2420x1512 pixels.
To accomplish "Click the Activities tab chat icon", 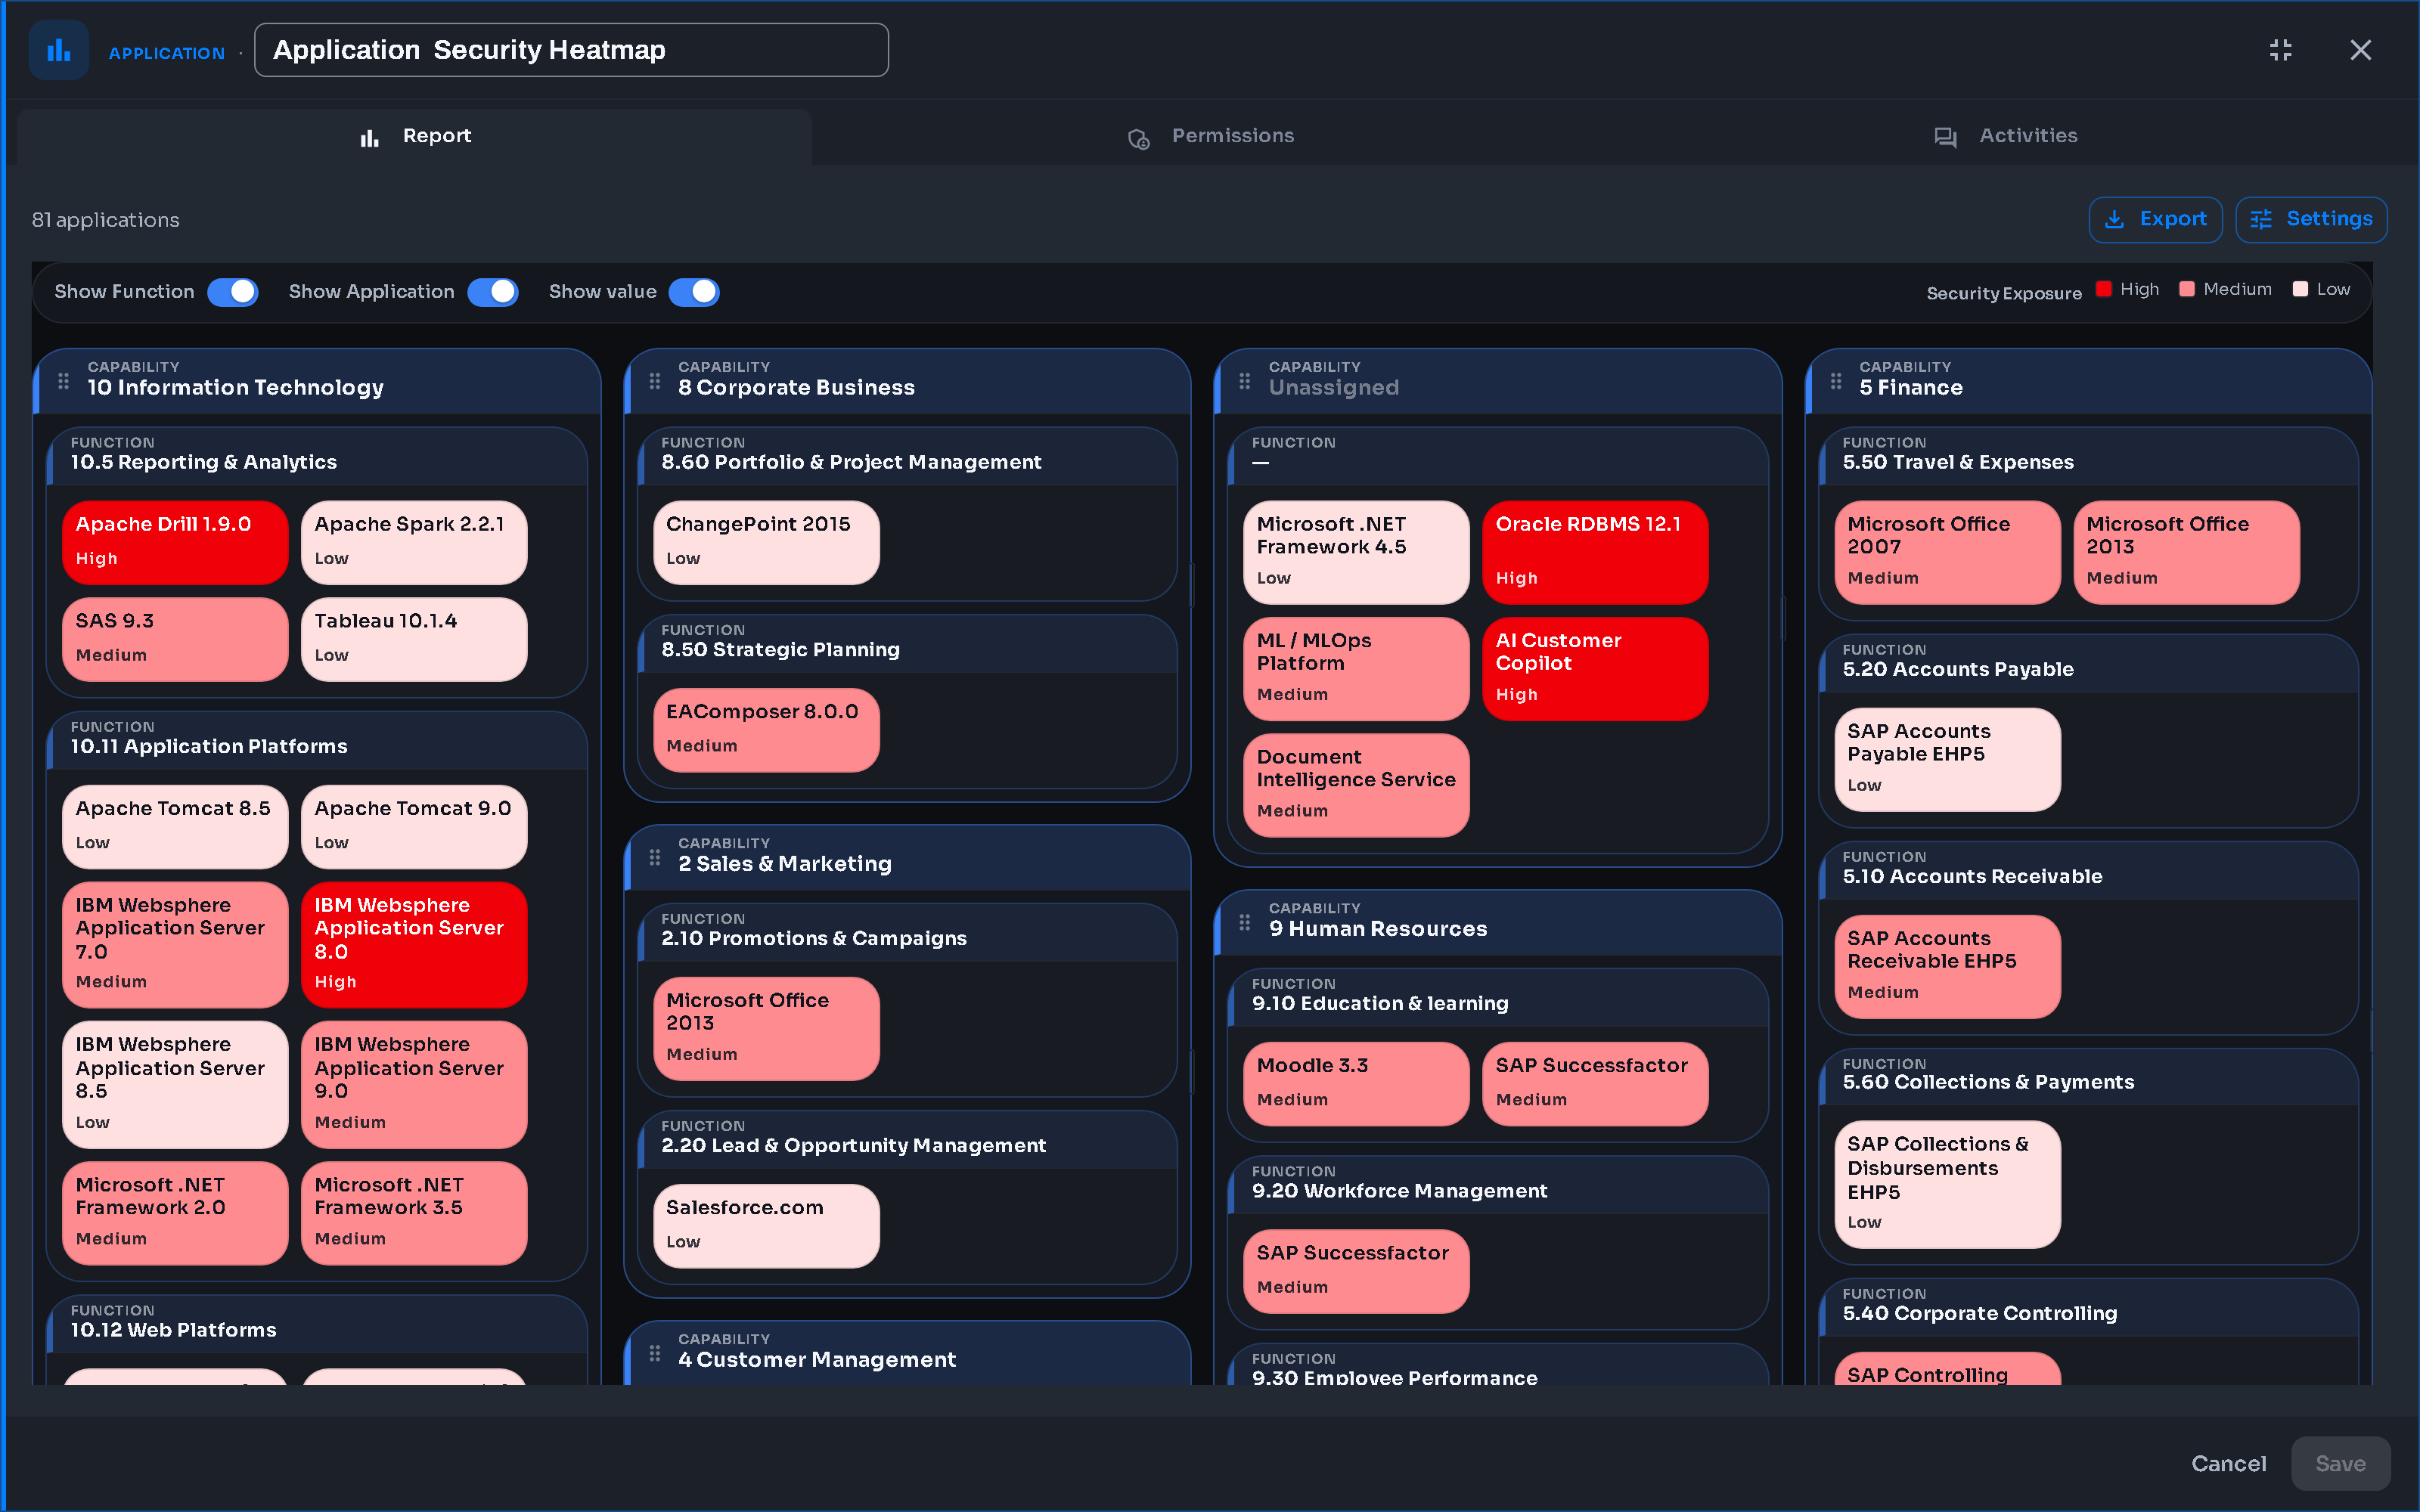I will [1945, 137].
